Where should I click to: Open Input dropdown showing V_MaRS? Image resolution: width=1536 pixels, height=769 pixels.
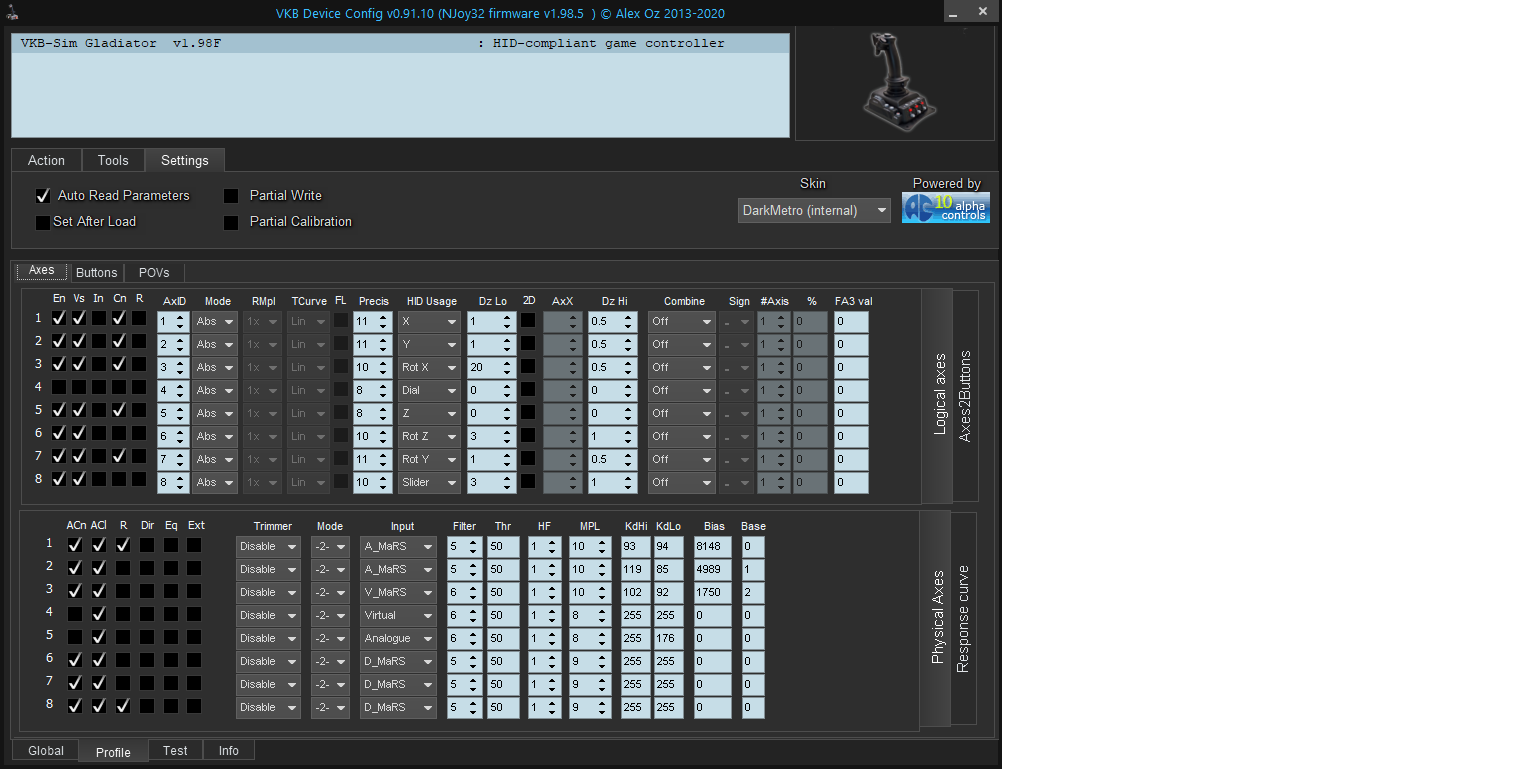click(399, 593)
